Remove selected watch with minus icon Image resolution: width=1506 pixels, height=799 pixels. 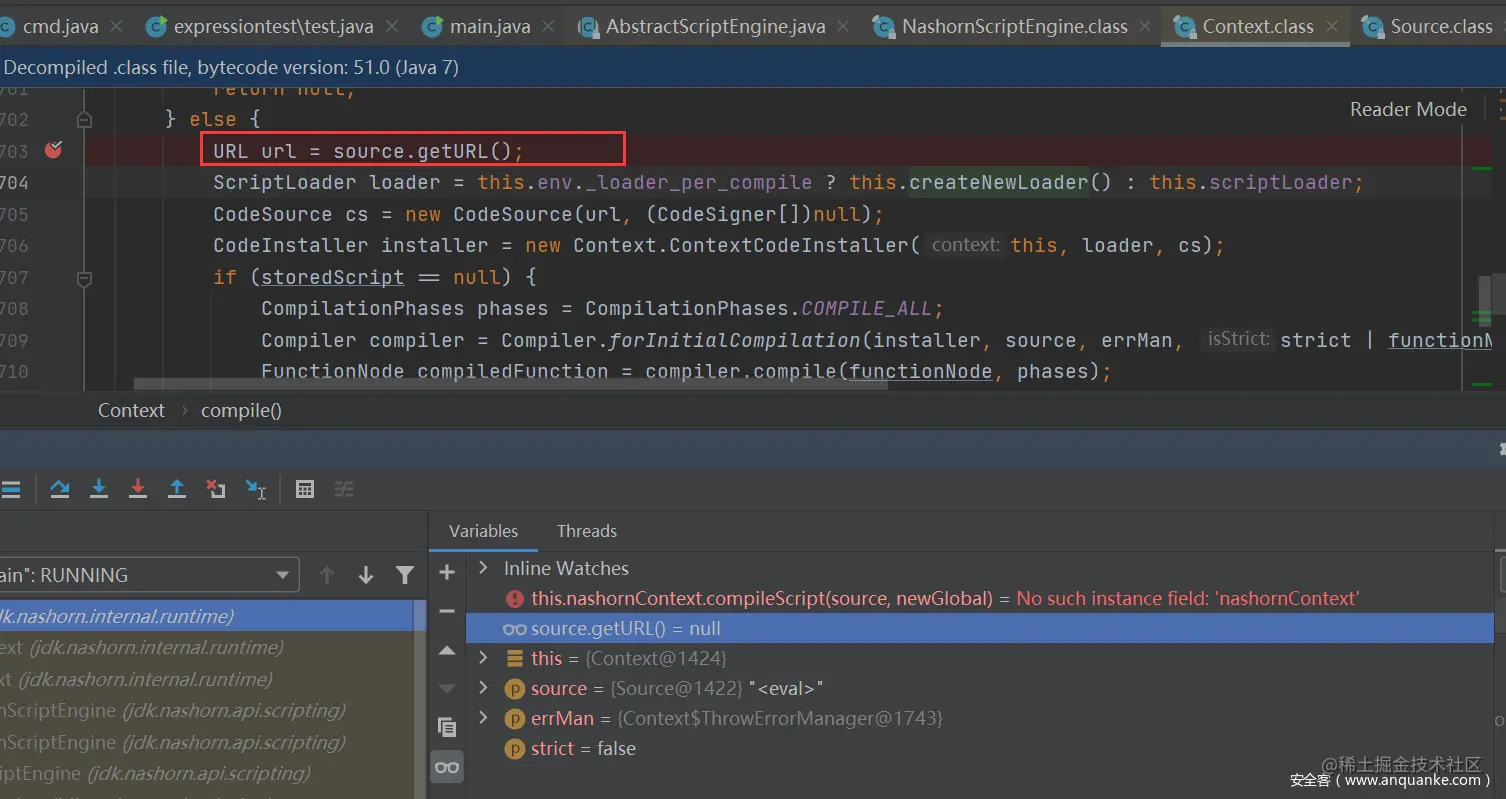click(447, 611)
